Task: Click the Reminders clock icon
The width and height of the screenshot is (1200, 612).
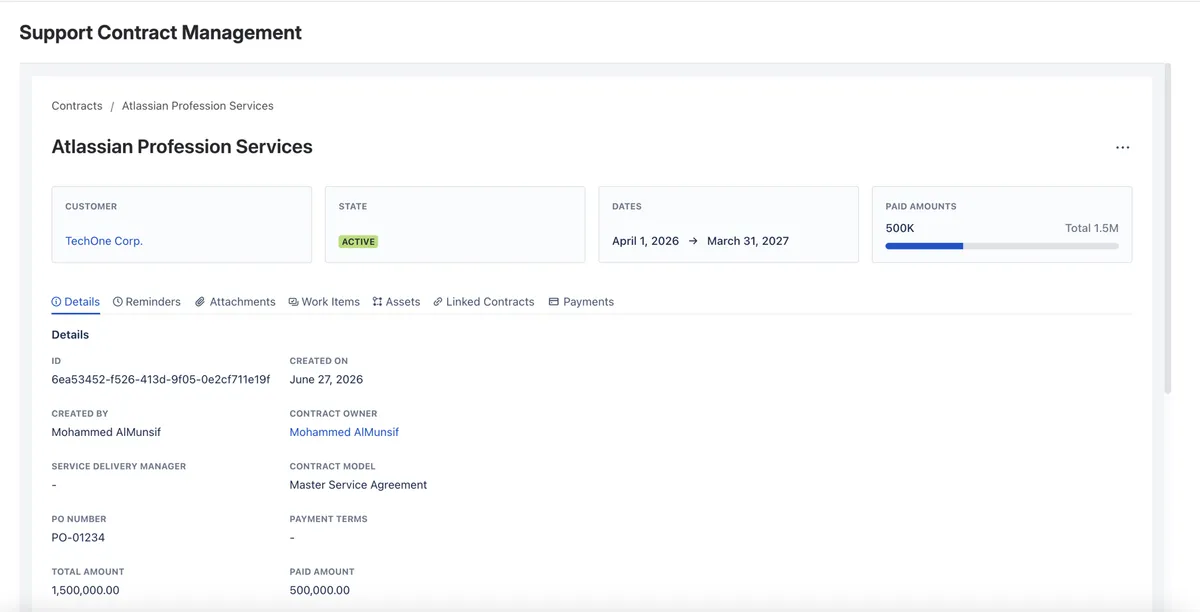Action: pos(118,302)
